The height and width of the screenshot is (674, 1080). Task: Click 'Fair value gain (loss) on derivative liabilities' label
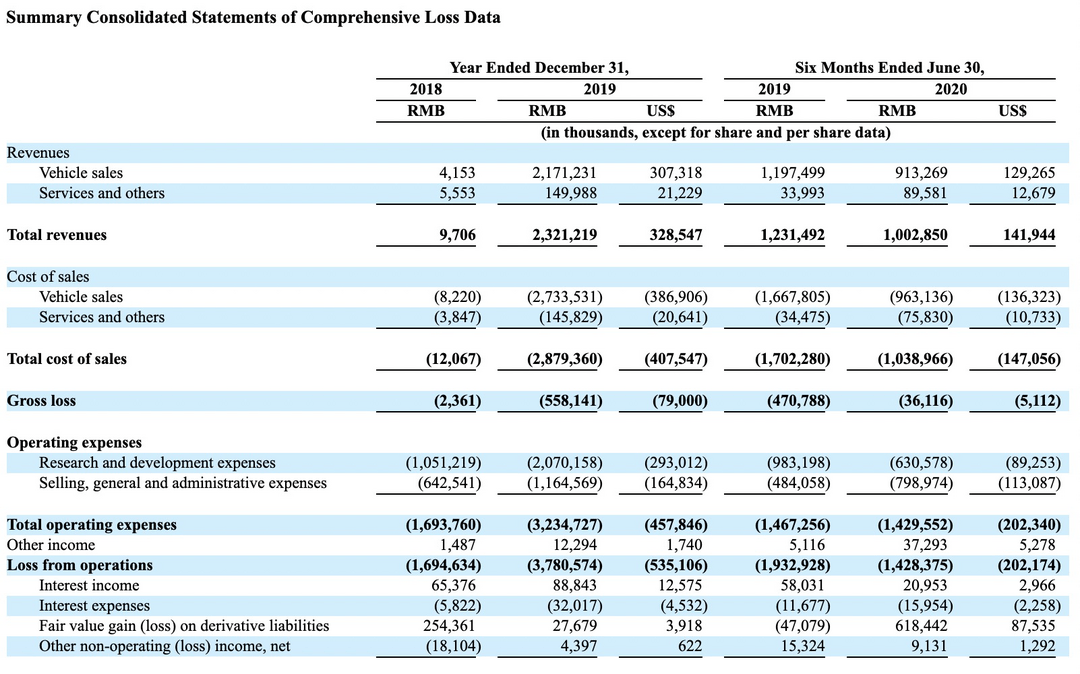(x=184, y=626)
